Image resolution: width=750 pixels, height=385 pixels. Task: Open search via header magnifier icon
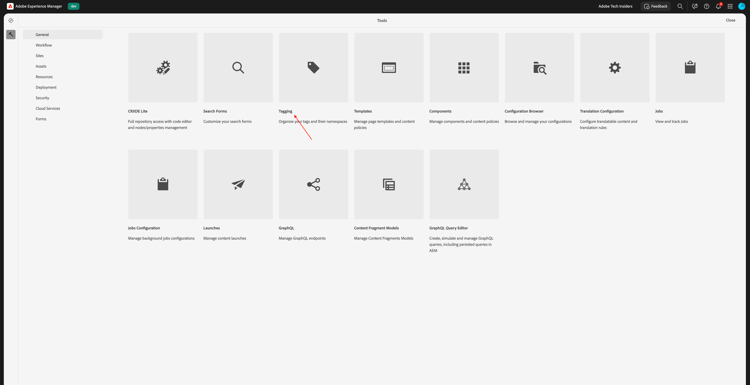point(680,6)
